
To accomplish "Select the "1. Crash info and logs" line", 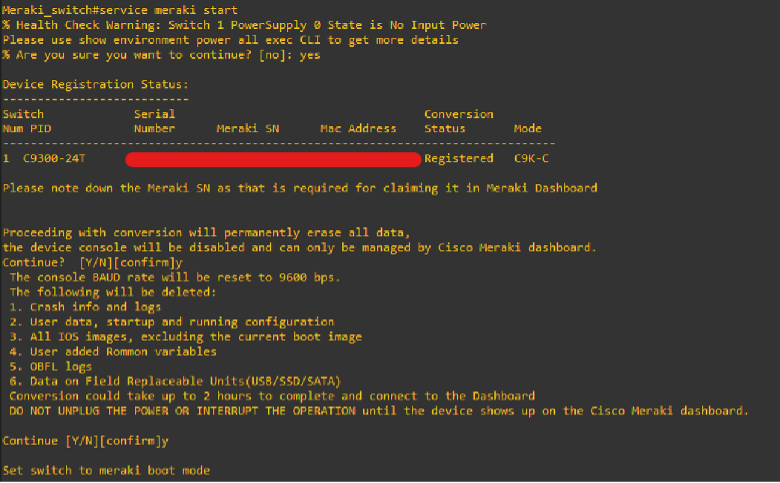I will pyautogui.click(x=85, y=307).
